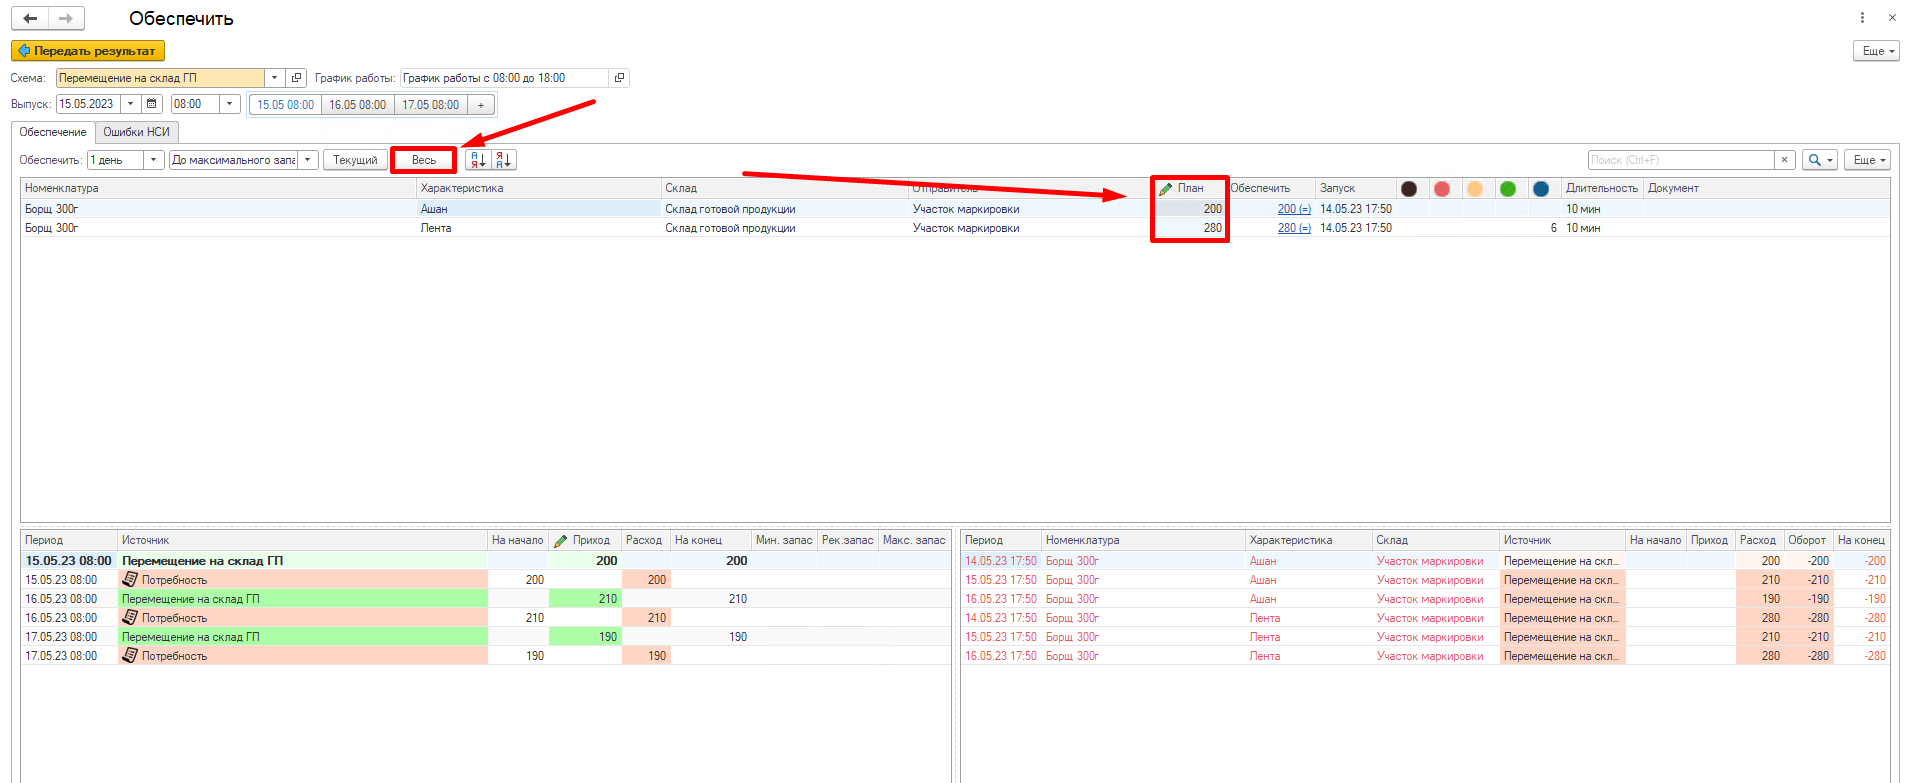Clear the search field with X
This screenshot has width=1910, height=783.
[x=1785, y=160]
